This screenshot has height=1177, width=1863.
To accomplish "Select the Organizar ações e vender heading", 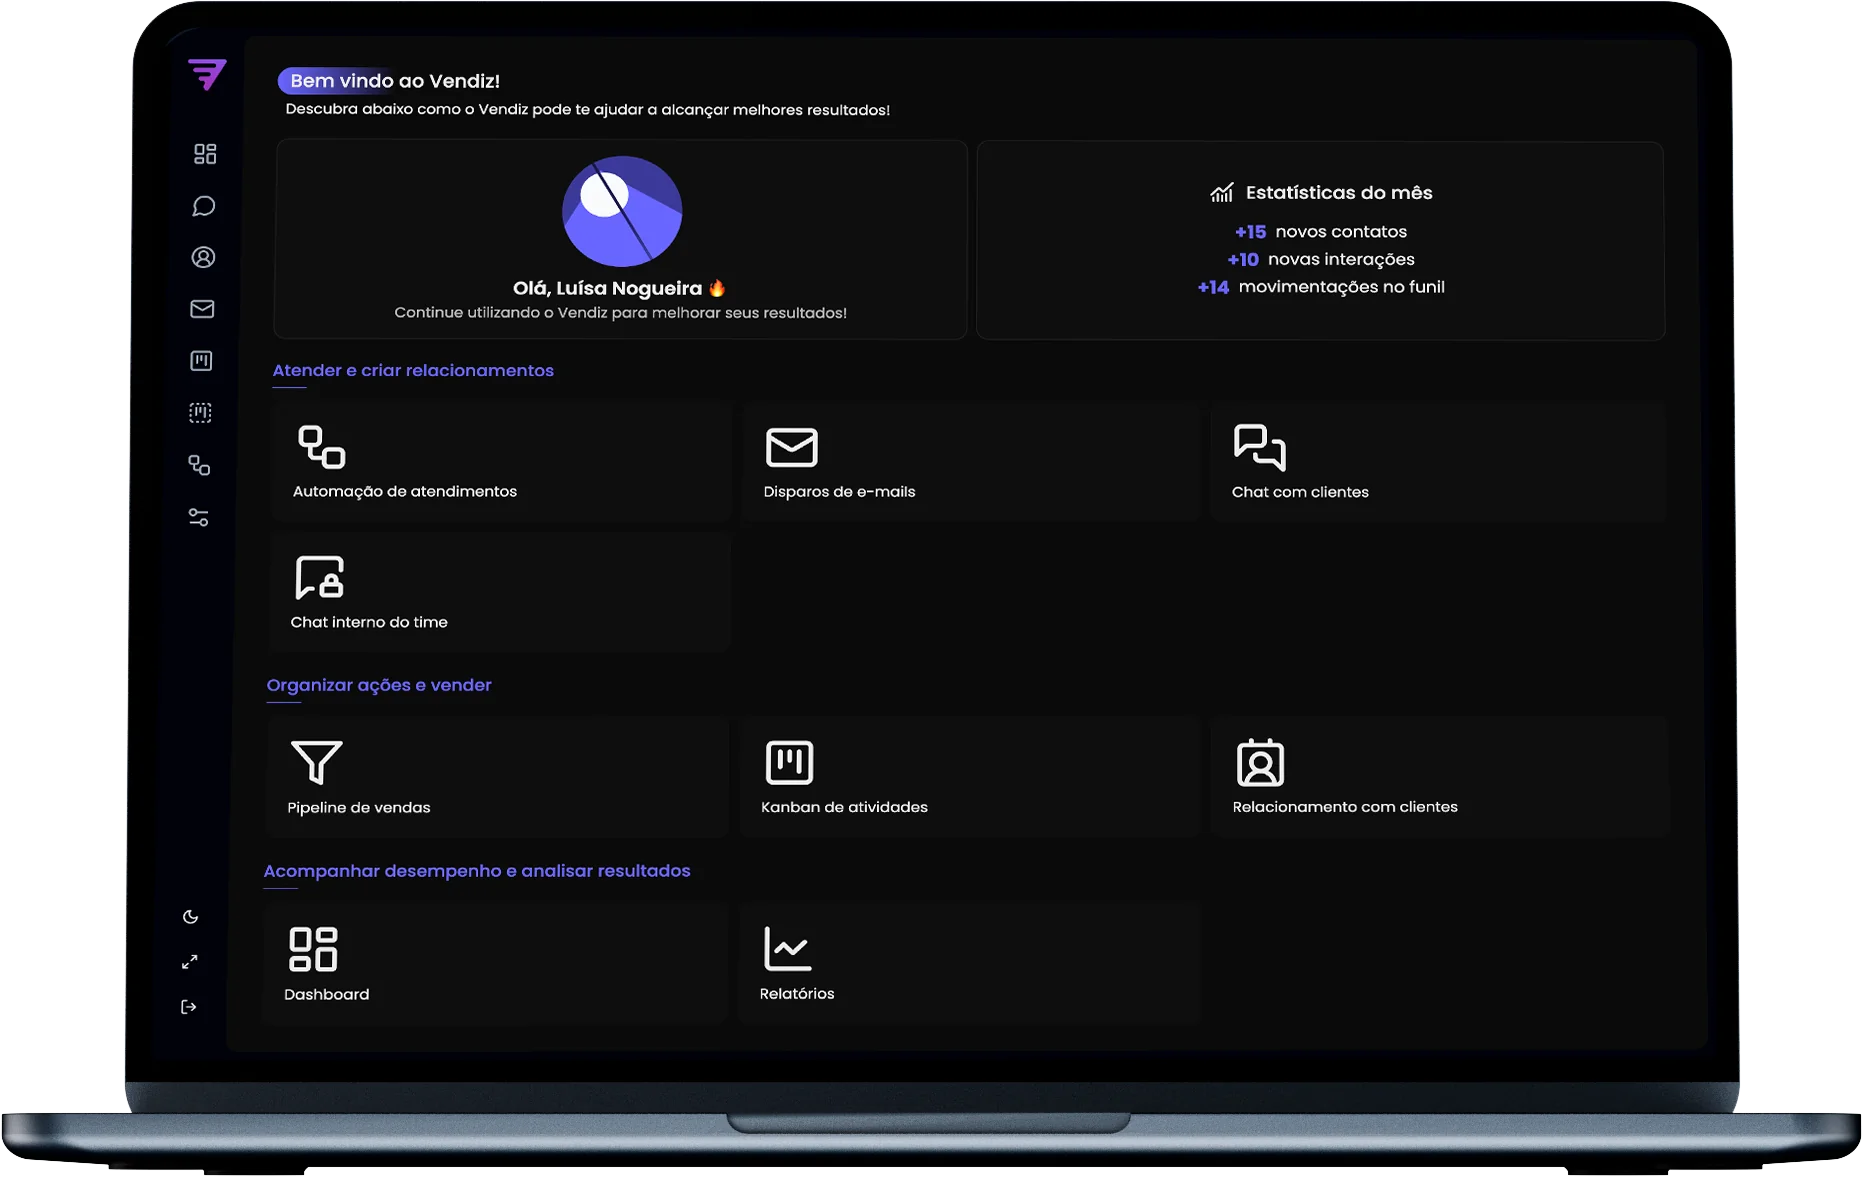I will (379, 685).
